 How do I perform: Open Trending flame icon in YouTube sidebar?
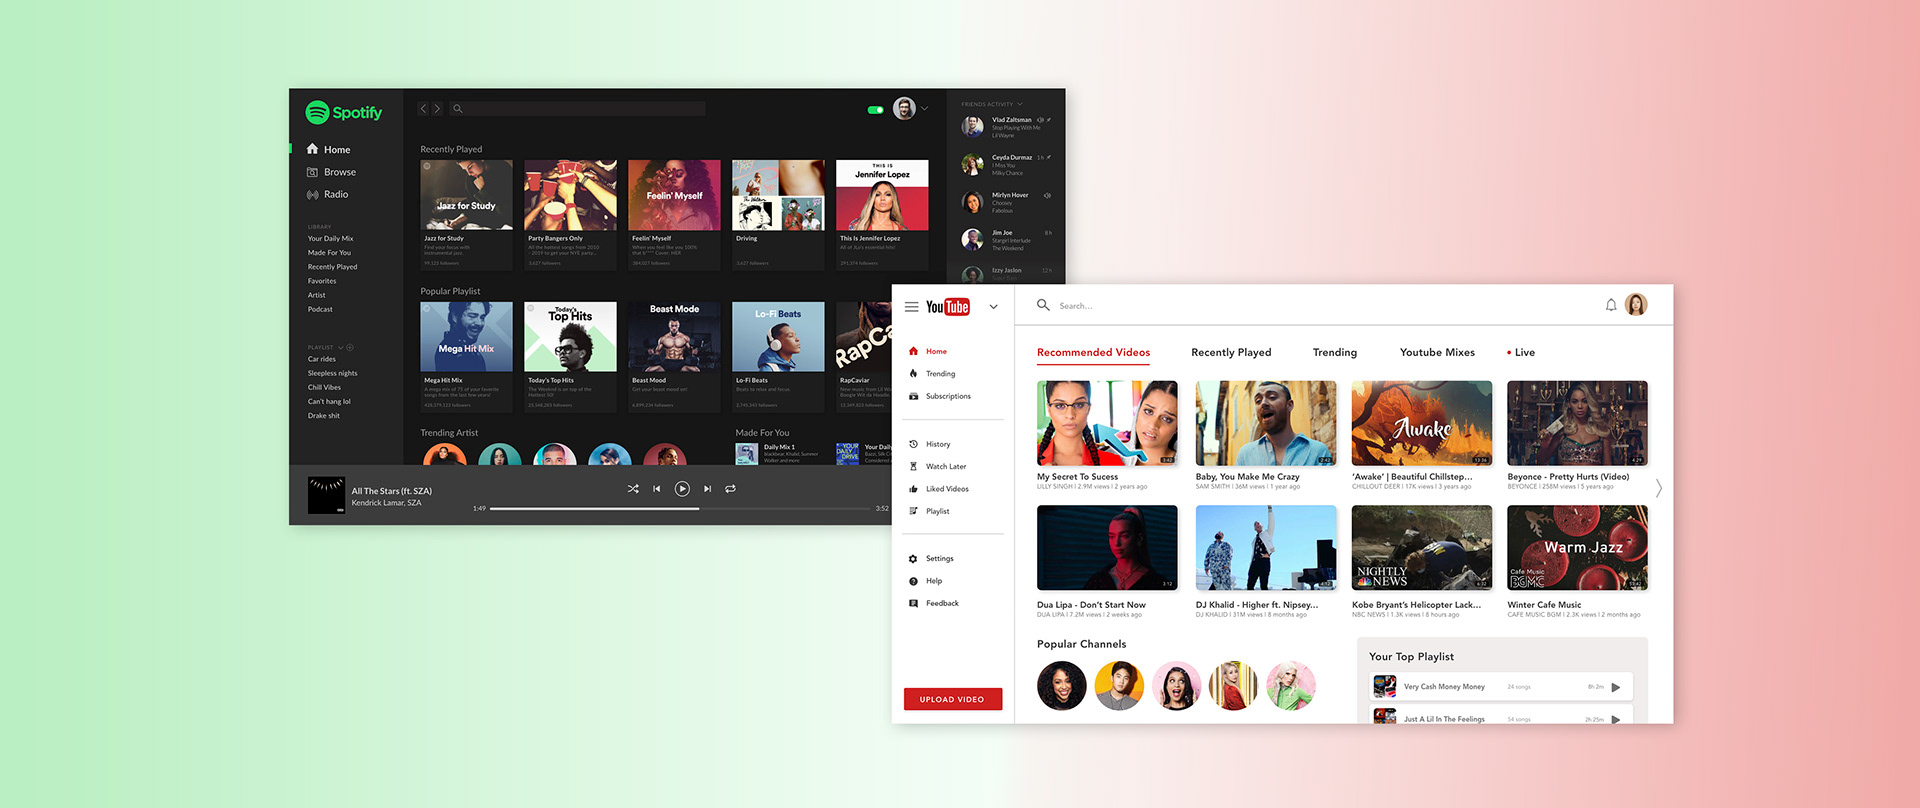pos(913,374)
